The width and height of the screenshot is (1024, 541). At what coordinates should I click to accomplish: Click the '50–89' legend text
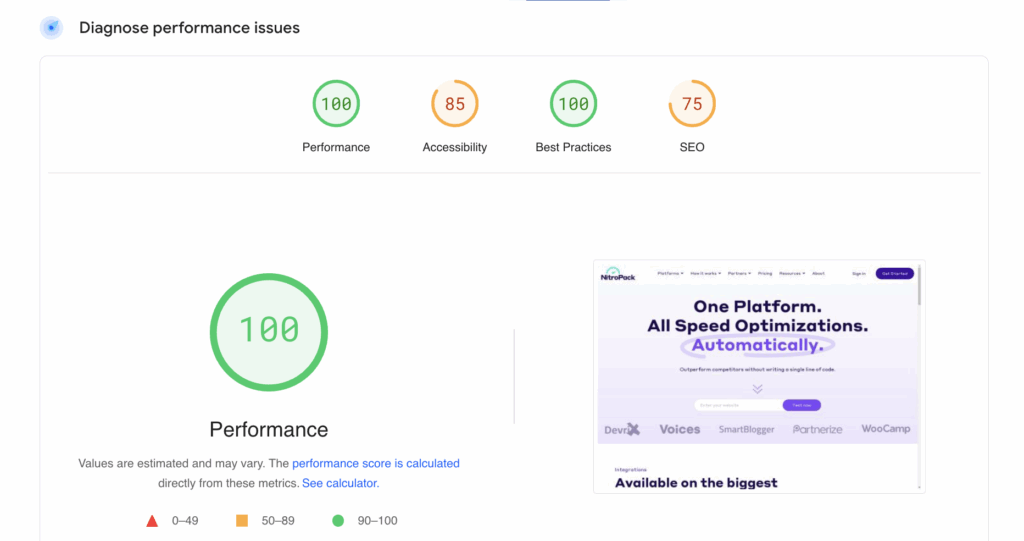[x=278, y=521]
